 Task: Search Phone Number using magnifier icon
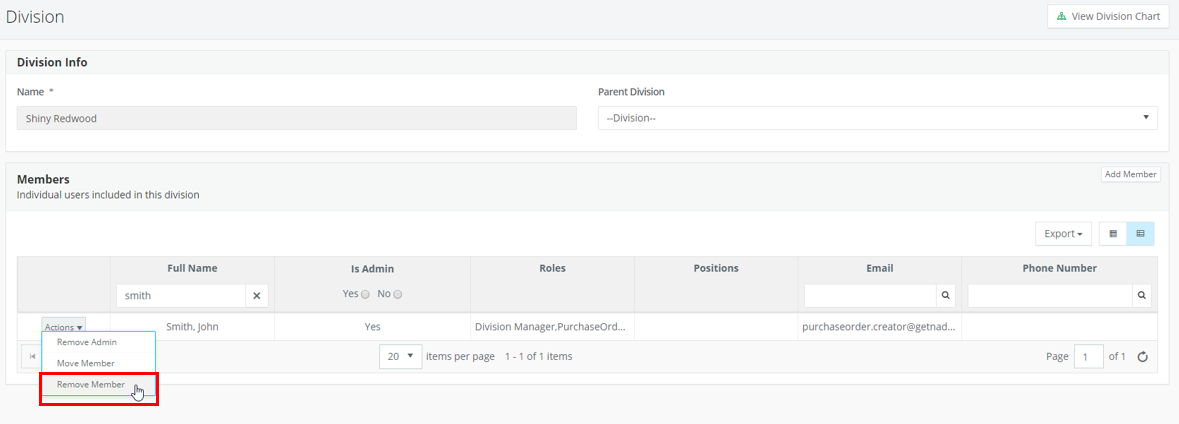[1141, 296]
